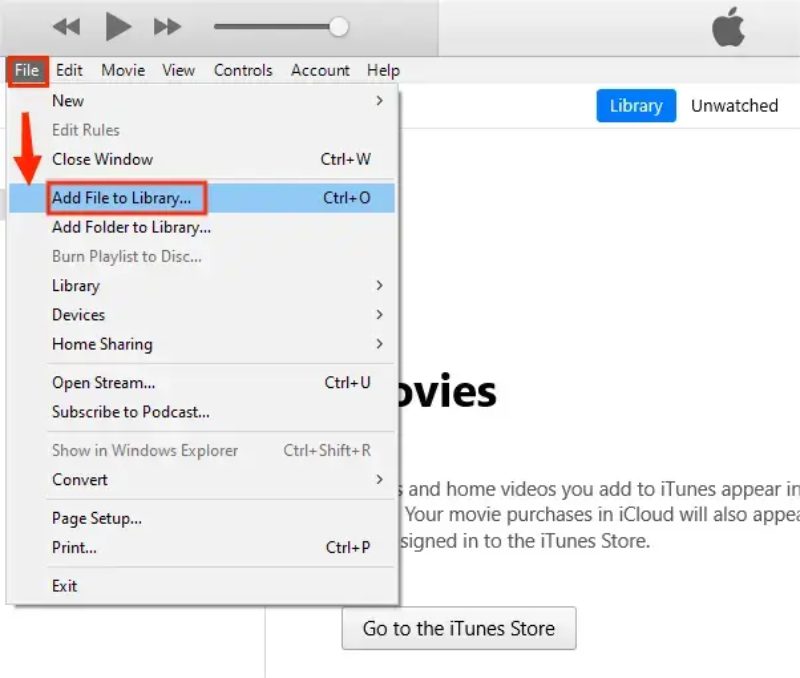Choose Exit to quit iTunes
This screenshot has height=678, width=800.
(x=202, y=586)
